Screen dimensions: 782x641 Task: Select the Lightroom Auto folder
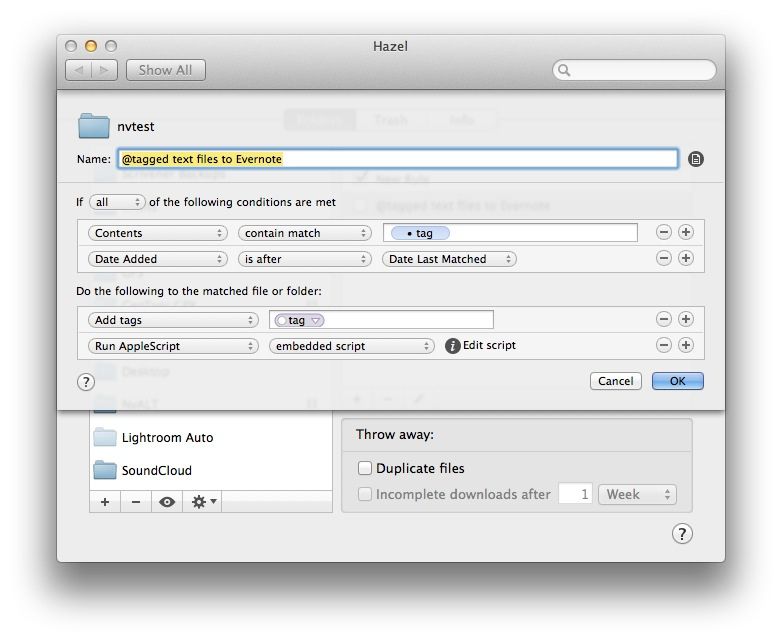166,437
